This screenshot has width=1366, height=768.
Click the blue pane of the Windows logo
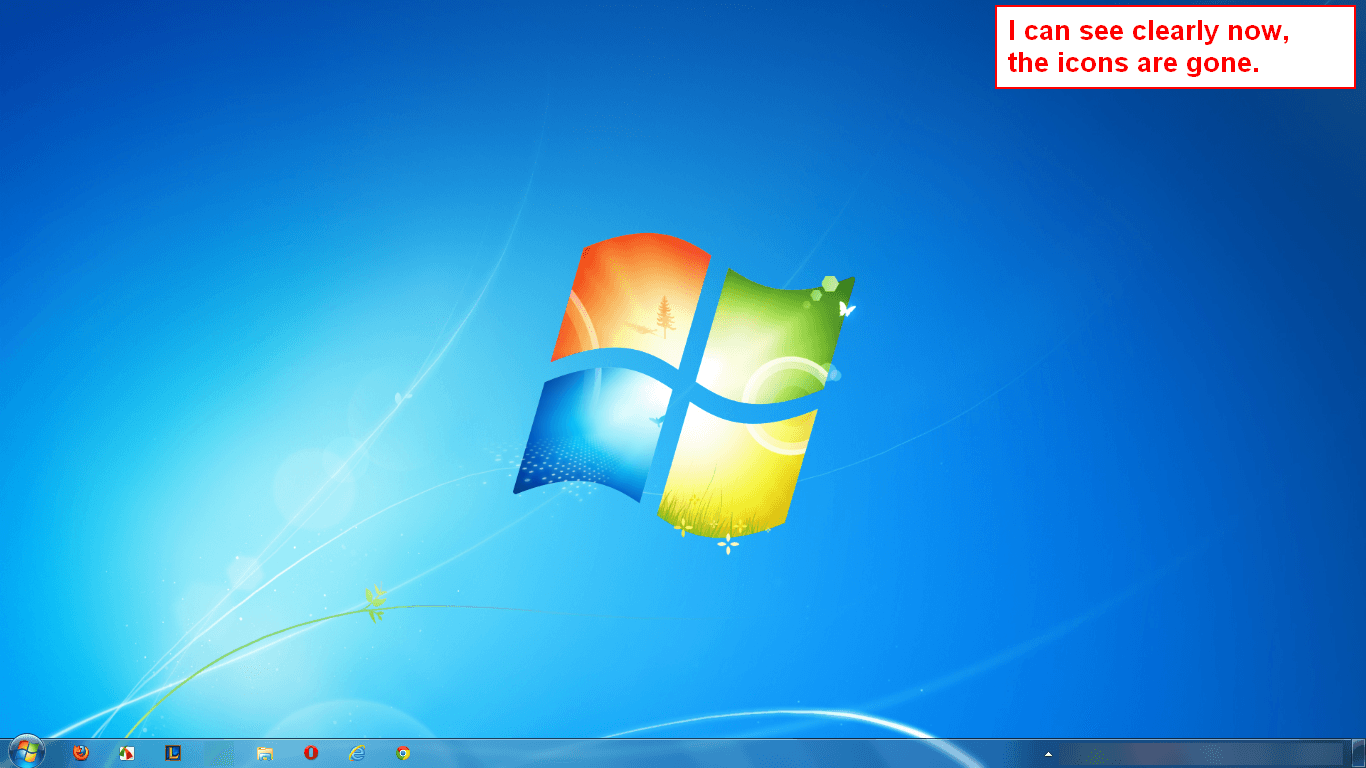[590, 432]
